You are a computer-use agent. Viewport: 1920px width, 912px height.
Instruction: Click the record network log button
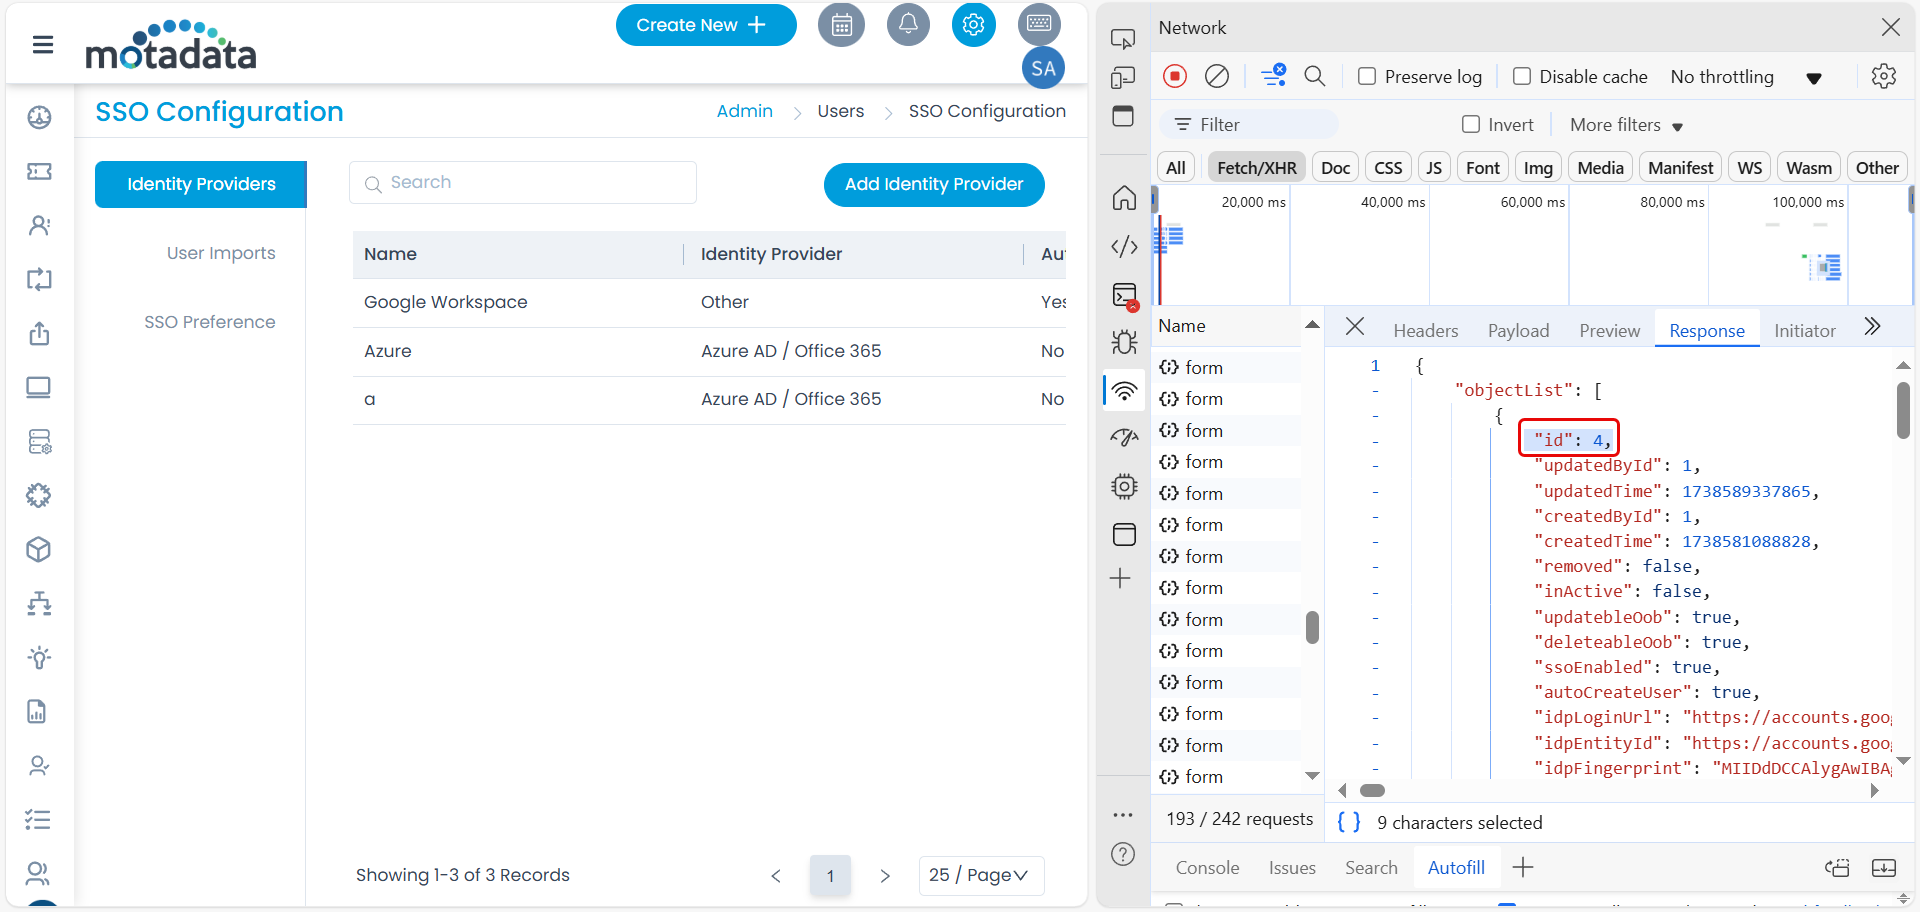(x=1175, y=77)
